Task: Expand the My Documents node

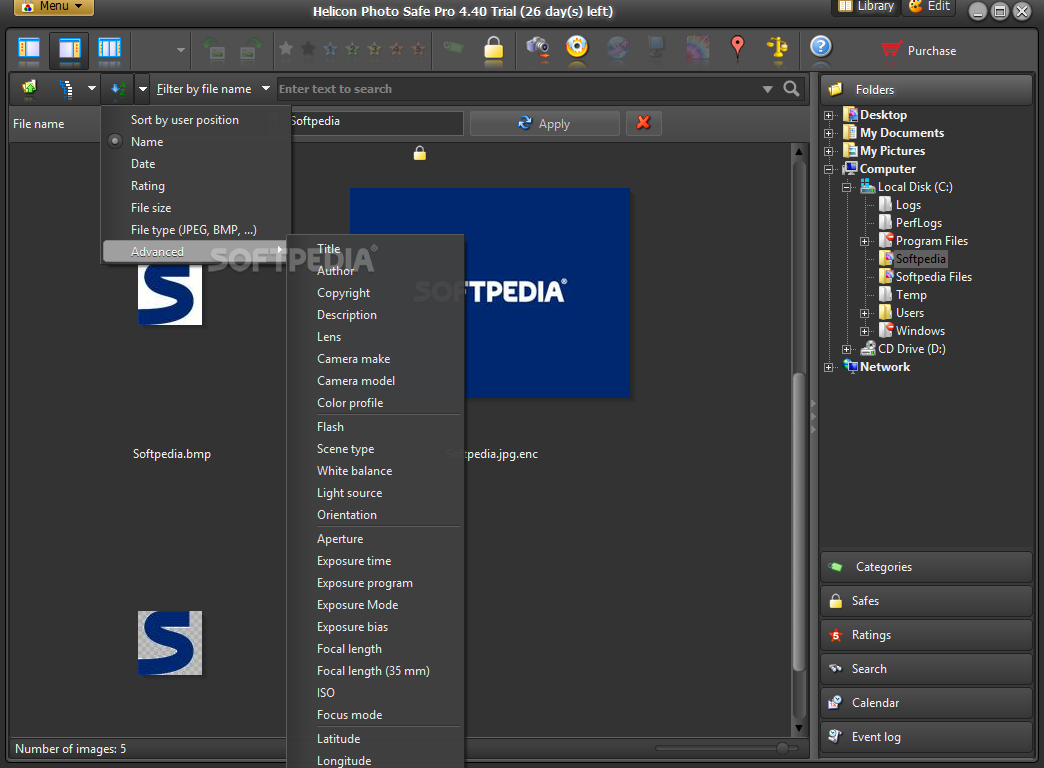Action: (x=829, y=133)
